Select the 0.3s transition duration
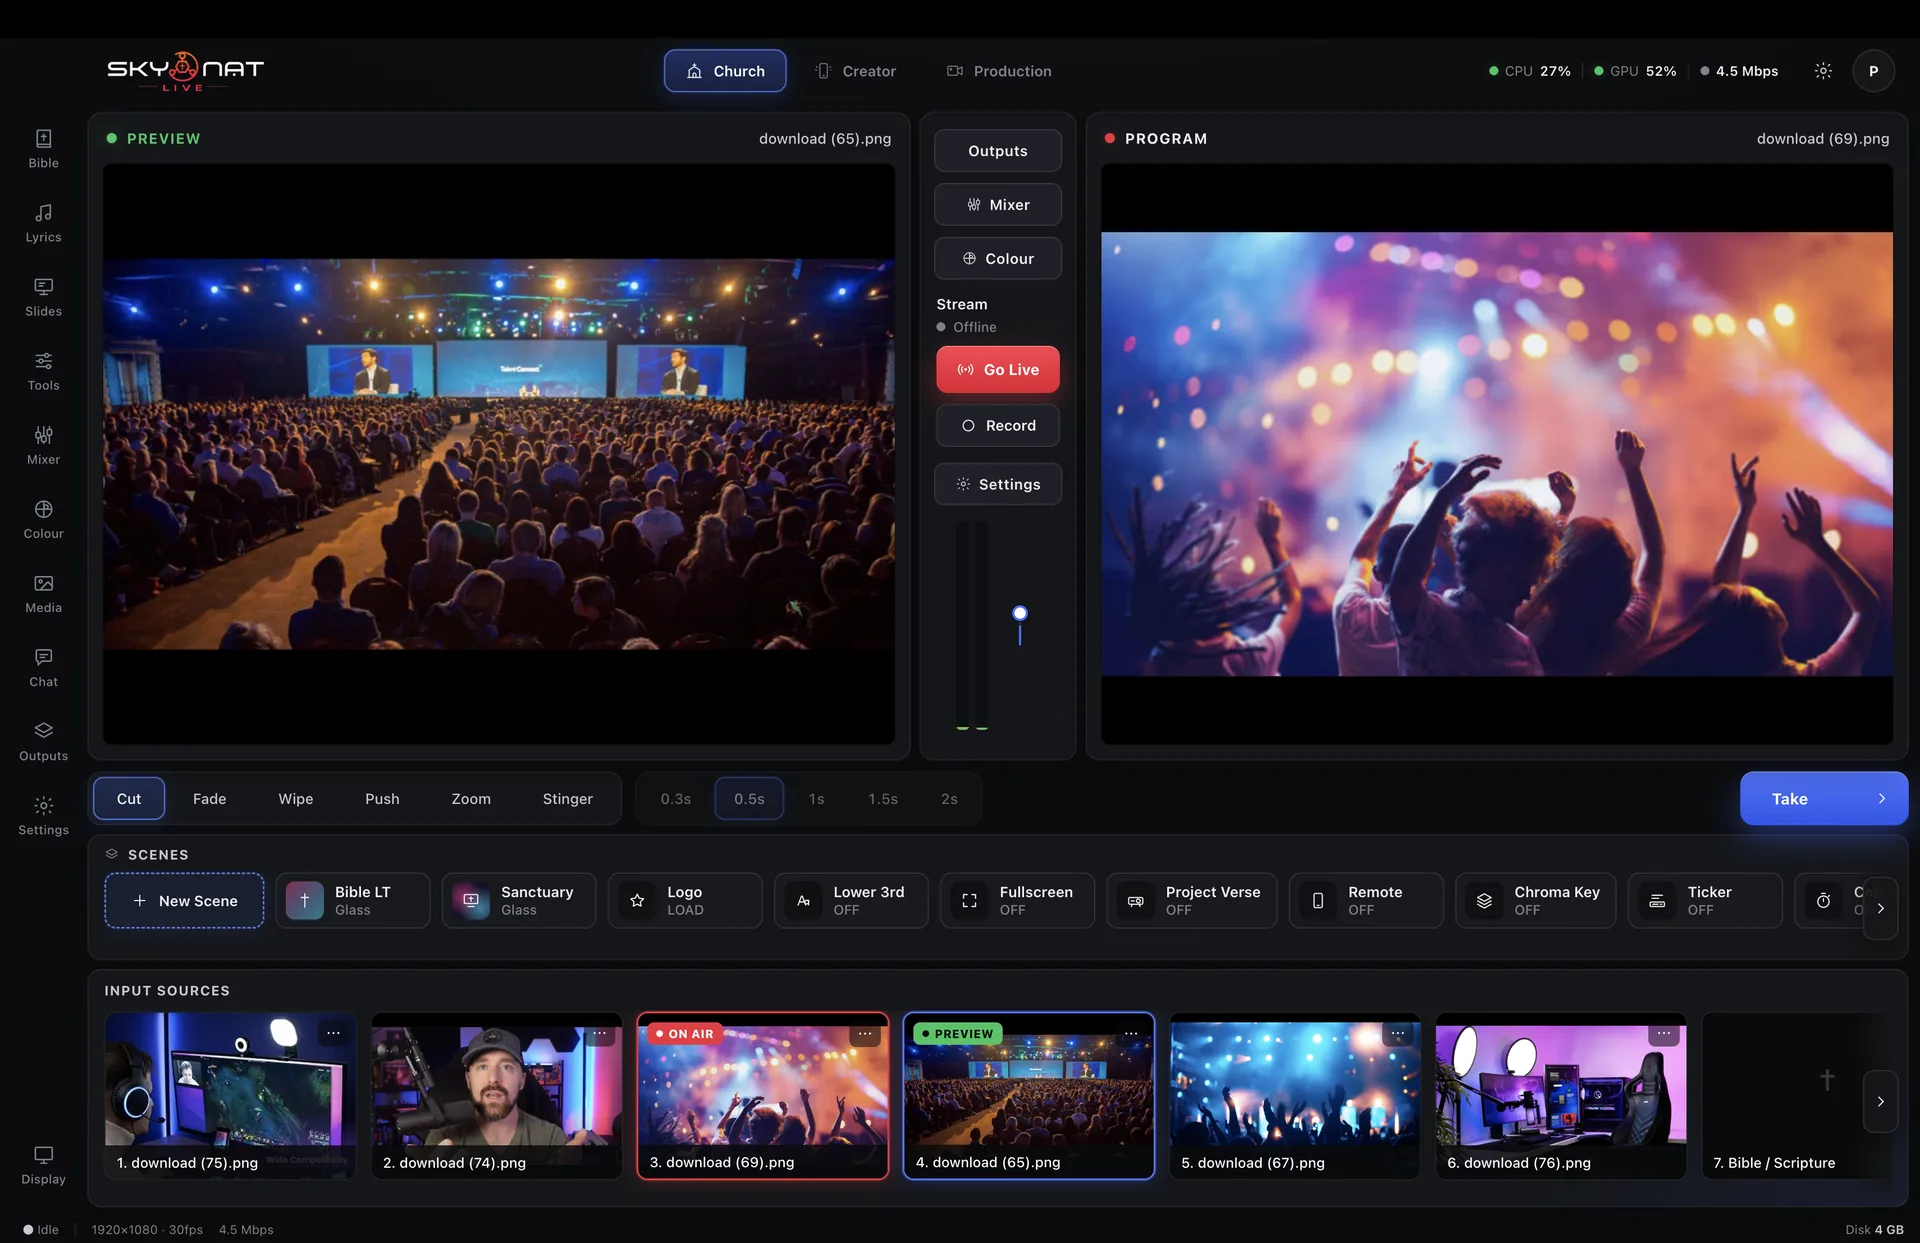Image resolution: width=1920 pixels, height=1243 pixels. pos(676,799)
